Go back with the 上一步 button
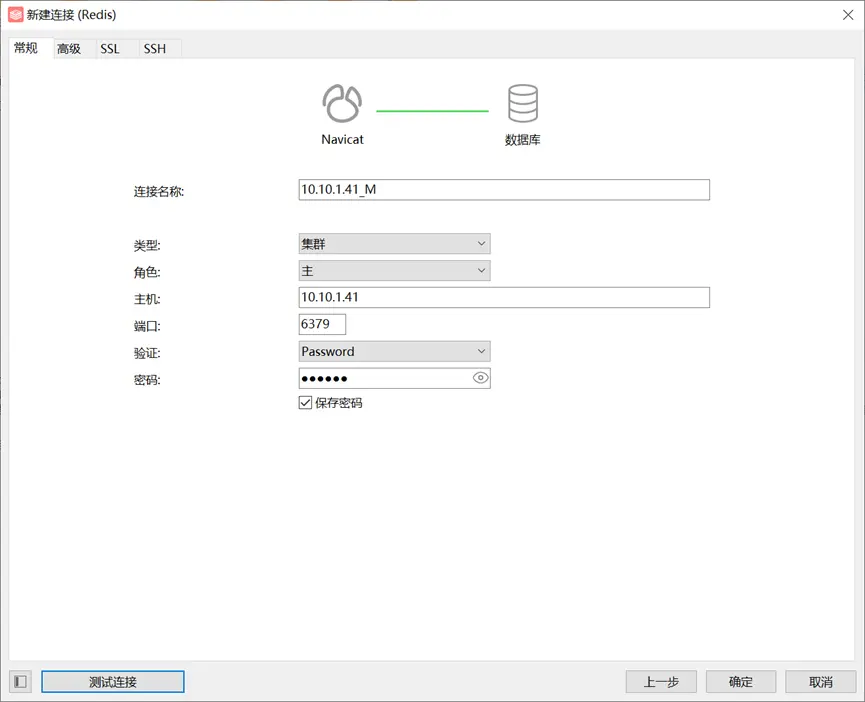Viewport: 865px width, 702px height. tap(661, 682)
